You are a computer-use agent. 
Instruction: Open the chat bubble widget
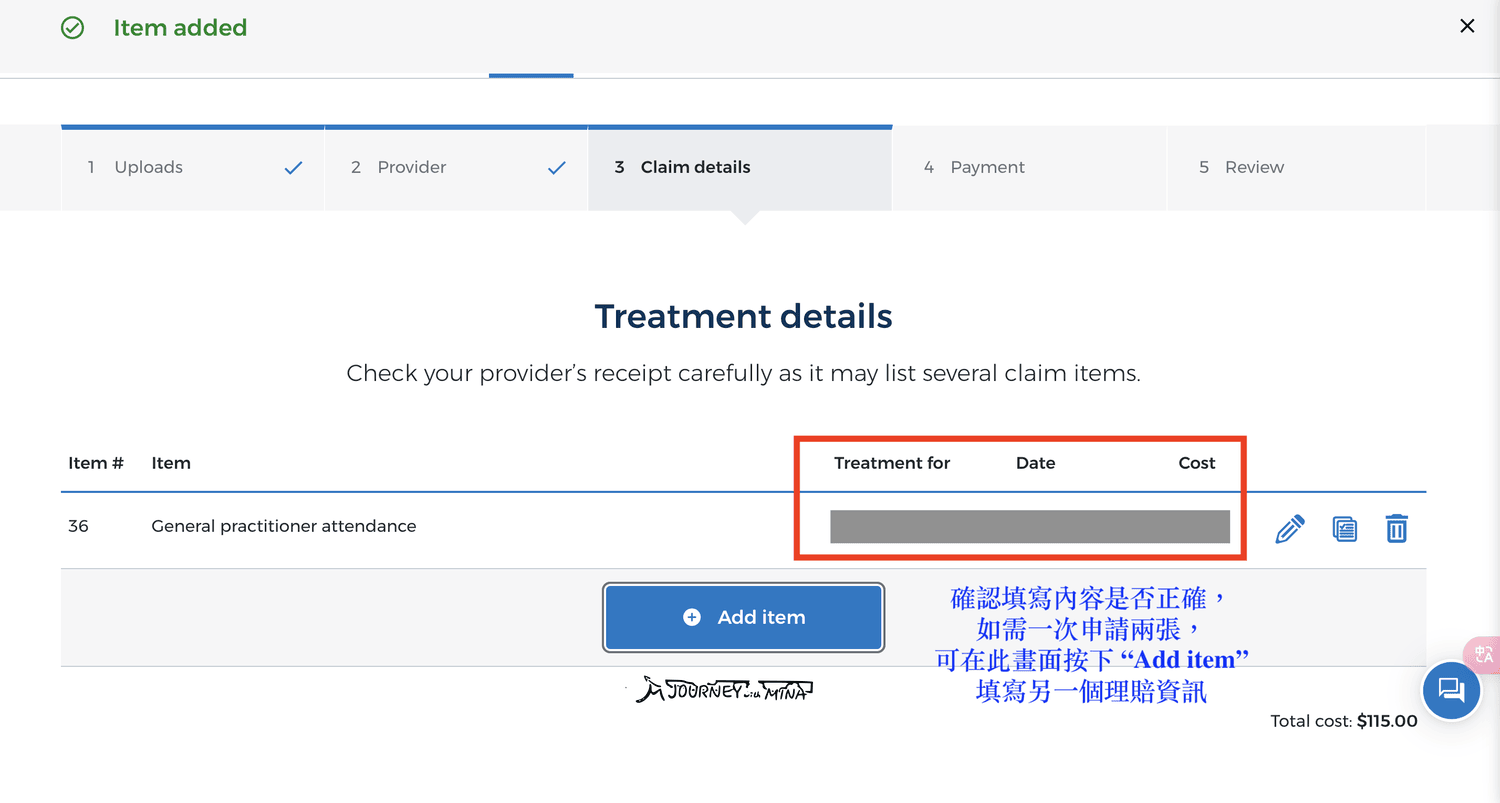(x=1451, y=690)
